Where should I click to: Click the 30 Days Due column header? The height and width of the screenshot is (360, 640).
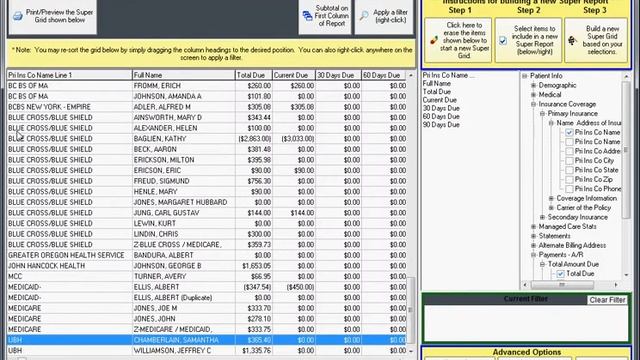pos(338,75)
